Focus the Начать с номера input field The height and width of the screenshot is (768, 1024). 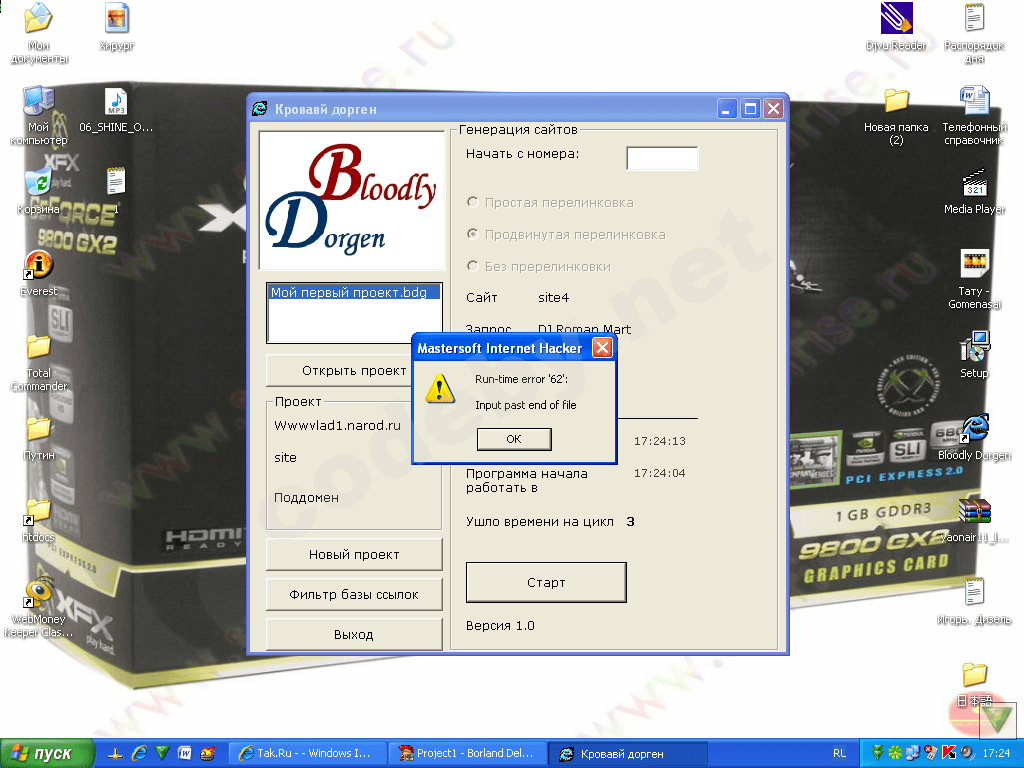point(662,158)
